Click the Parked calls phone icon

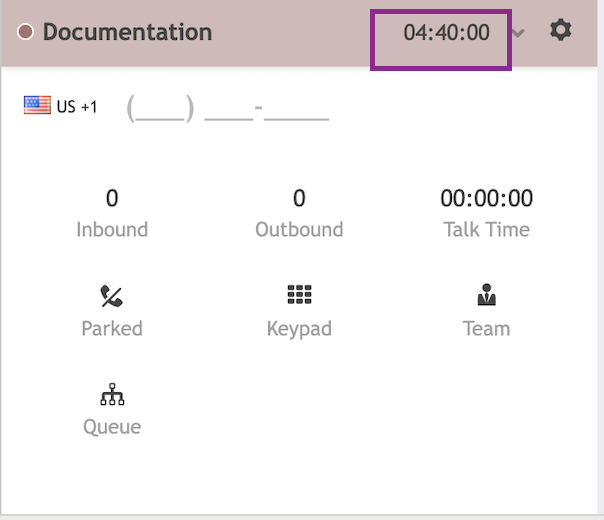tap(112, 295)
